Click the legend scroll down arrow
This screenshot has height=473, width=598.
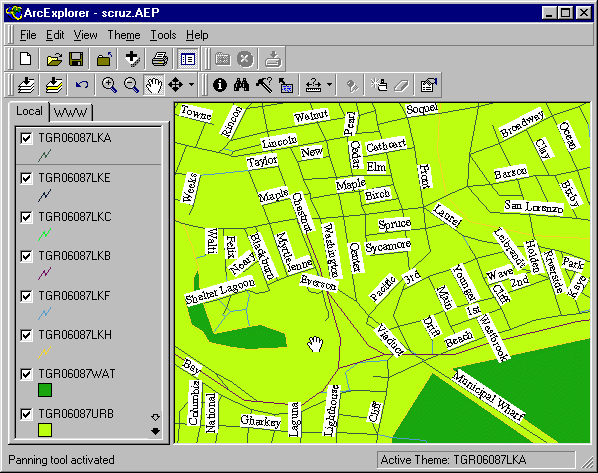[x=155, y=431]
